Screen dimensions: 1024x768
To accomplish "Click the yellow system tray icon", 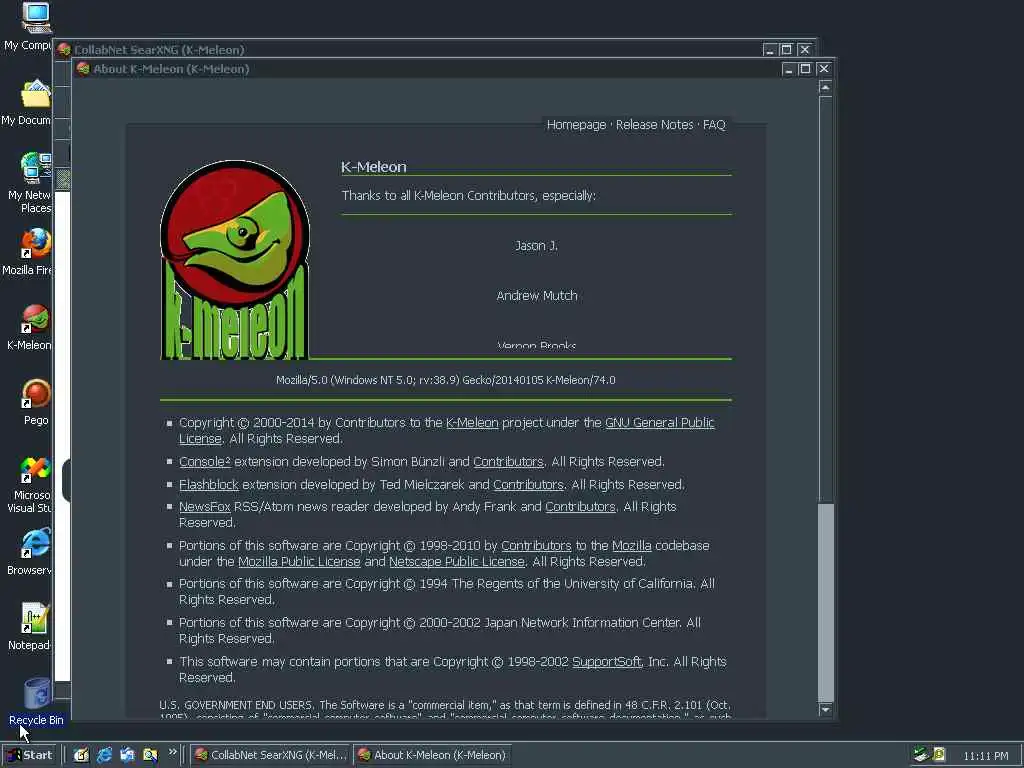I will click(x=939, y=754).
